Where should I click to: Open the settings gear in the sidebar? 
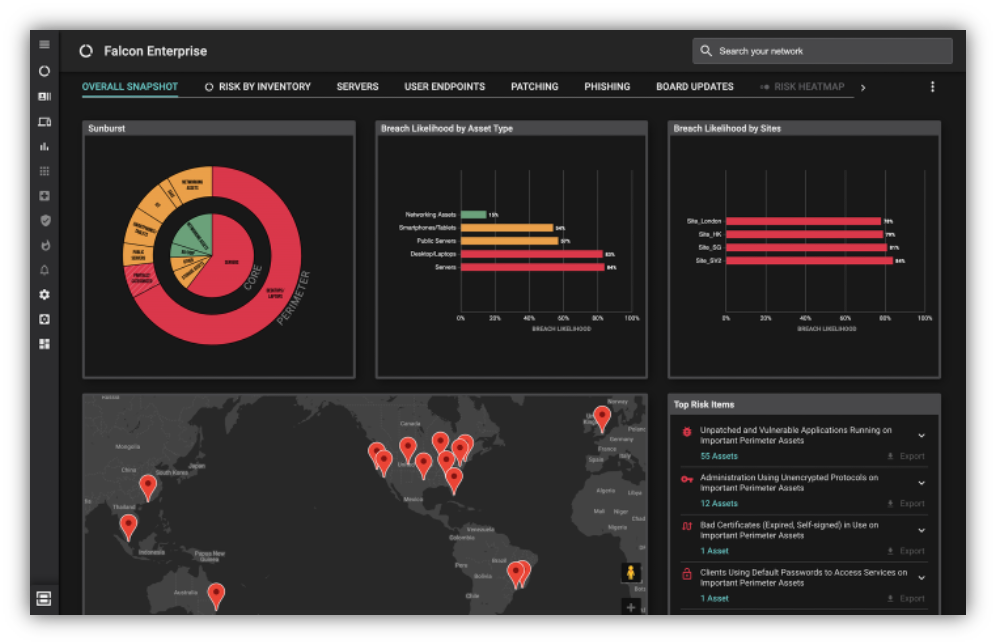(44, 295)
